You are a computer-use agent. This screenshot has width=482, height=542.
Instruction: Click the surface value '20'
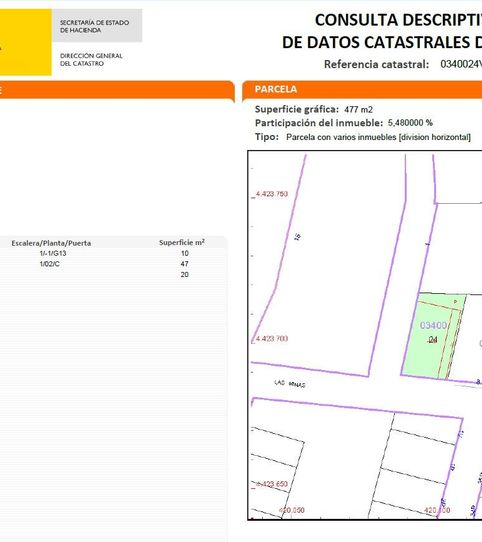(x=184, y=275)
